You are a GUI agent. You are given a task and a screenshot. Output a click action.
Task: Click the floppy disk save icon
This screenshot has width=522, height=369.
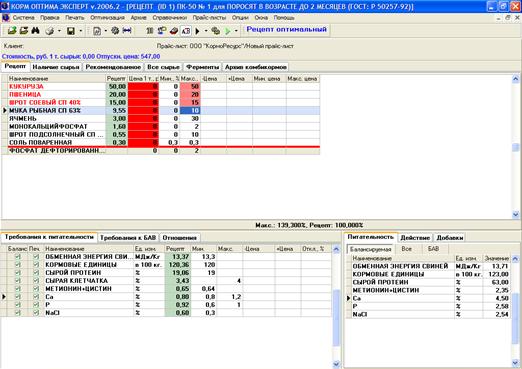(x=71, y=31)
